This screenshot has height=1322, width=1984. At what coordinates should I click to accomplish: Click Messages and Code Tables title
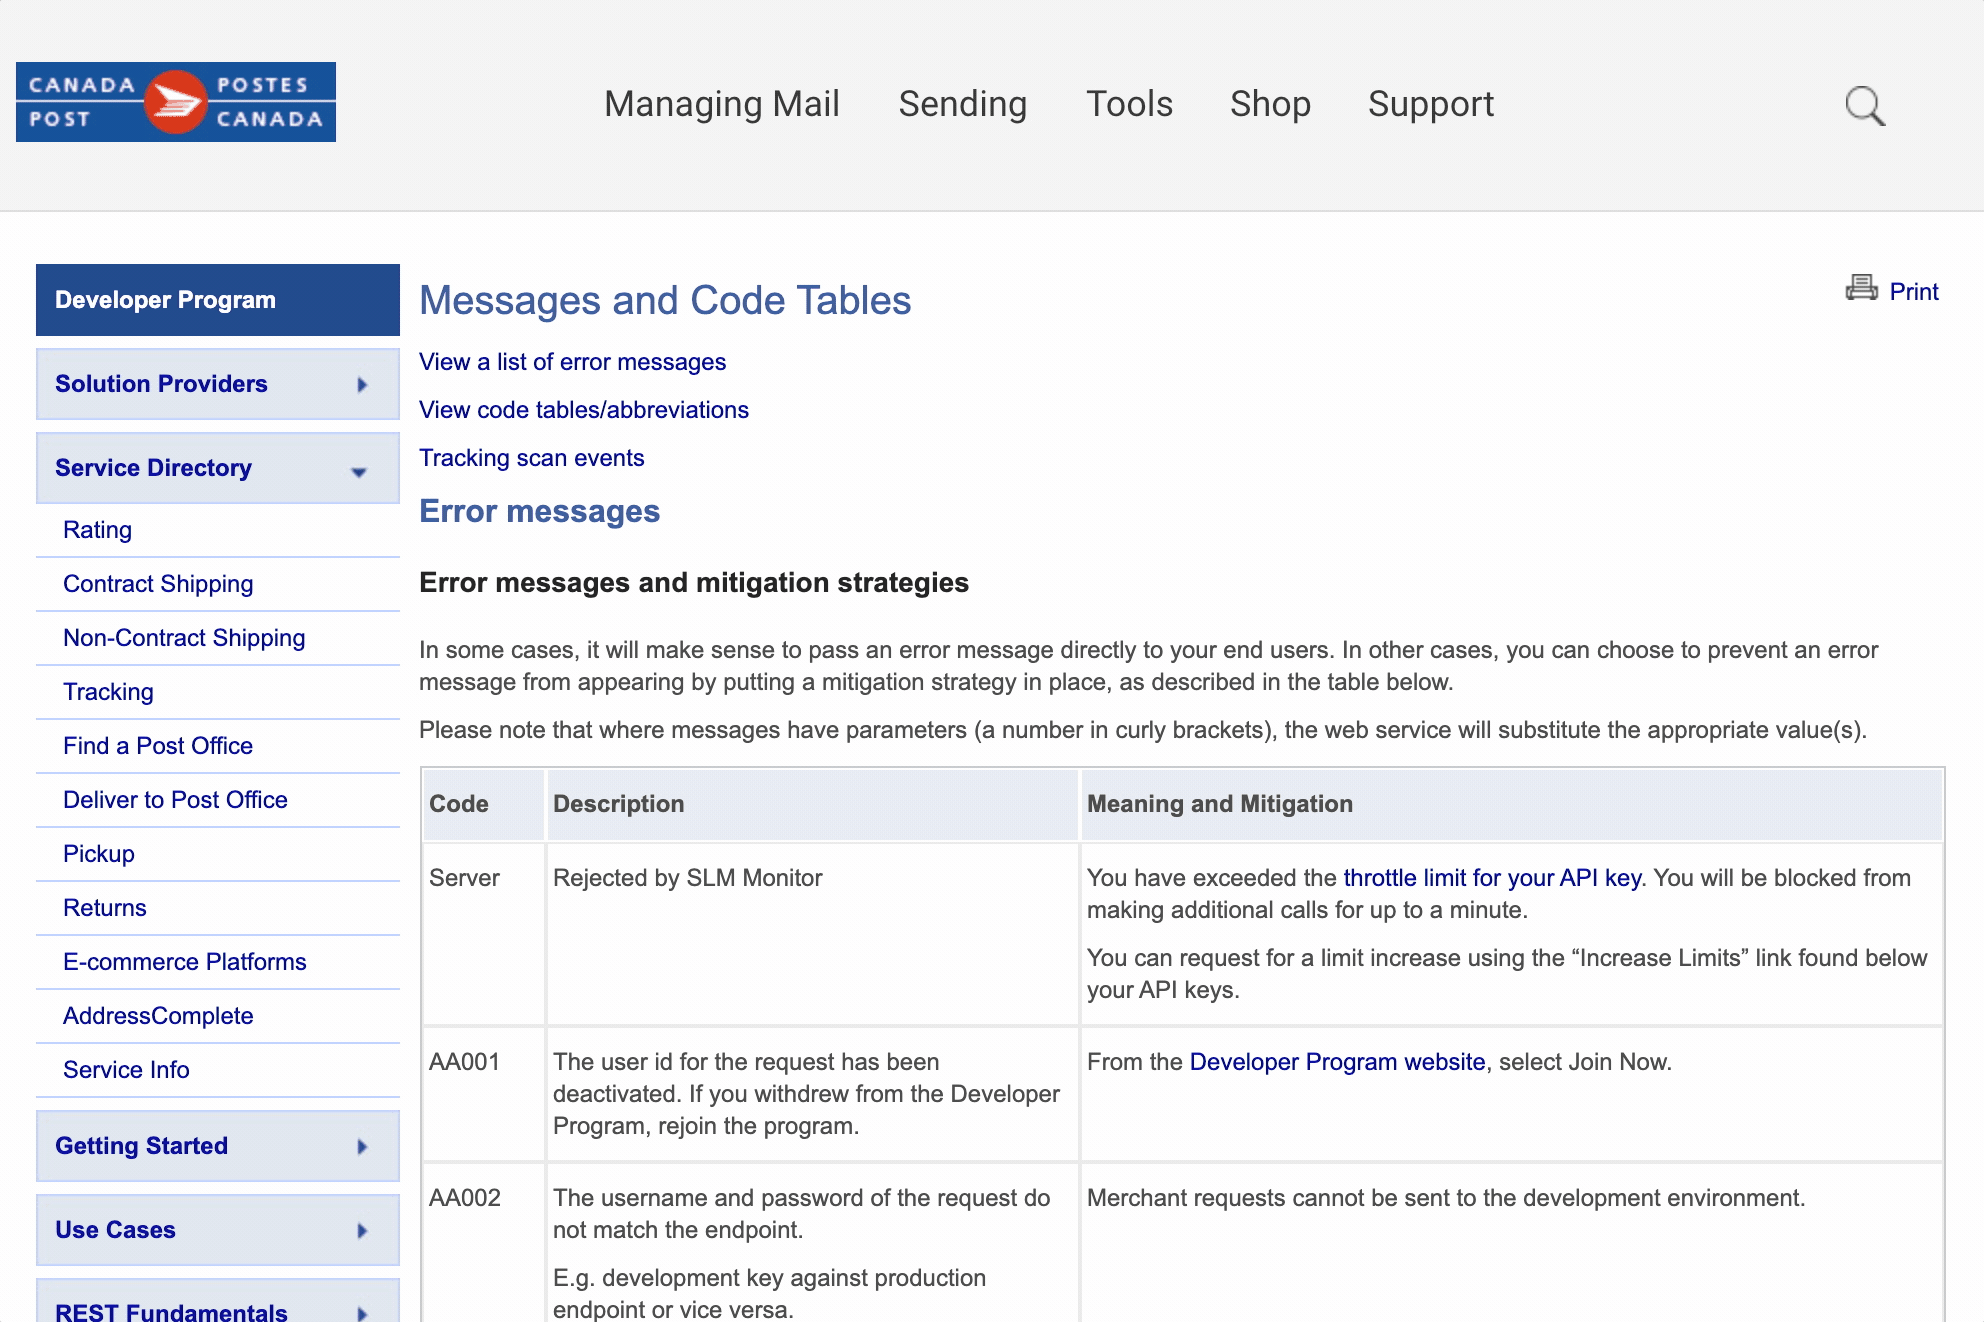665,300
